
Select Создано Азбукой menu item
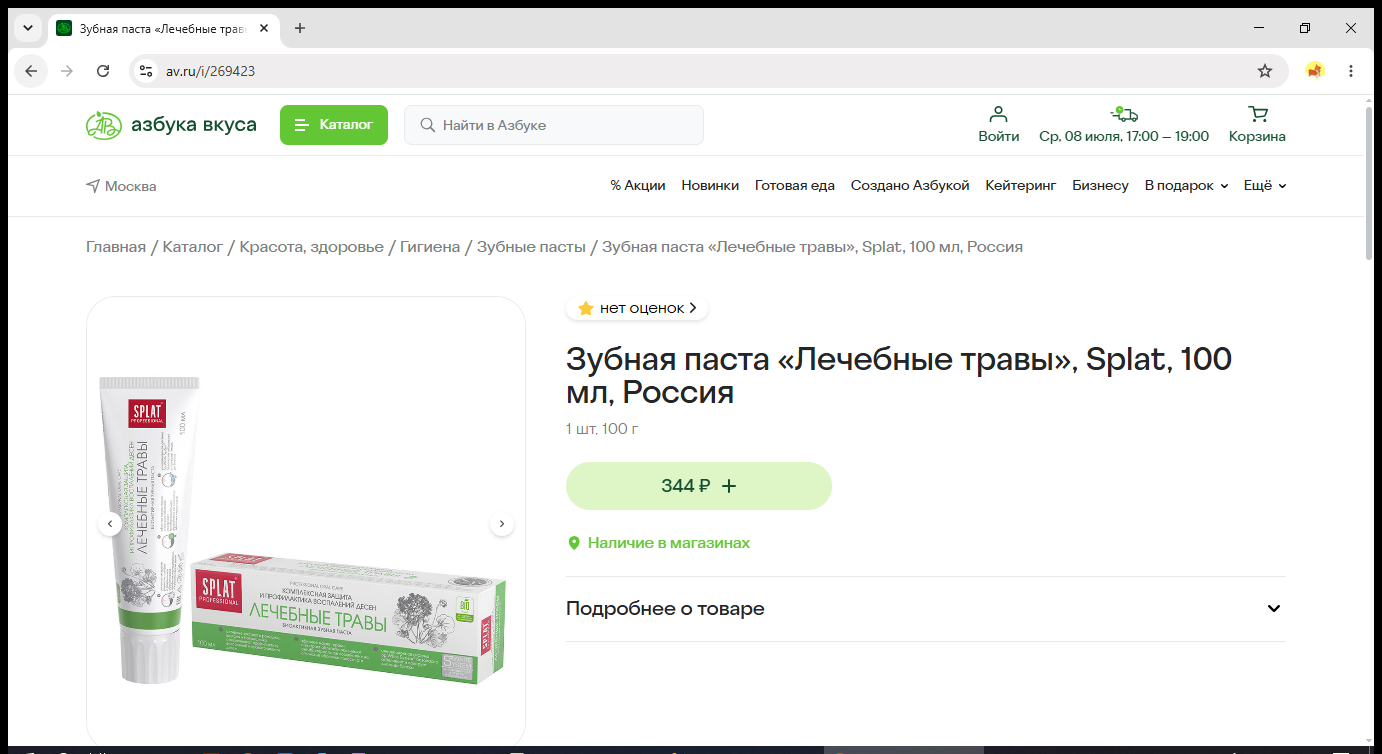pos(910,186)
